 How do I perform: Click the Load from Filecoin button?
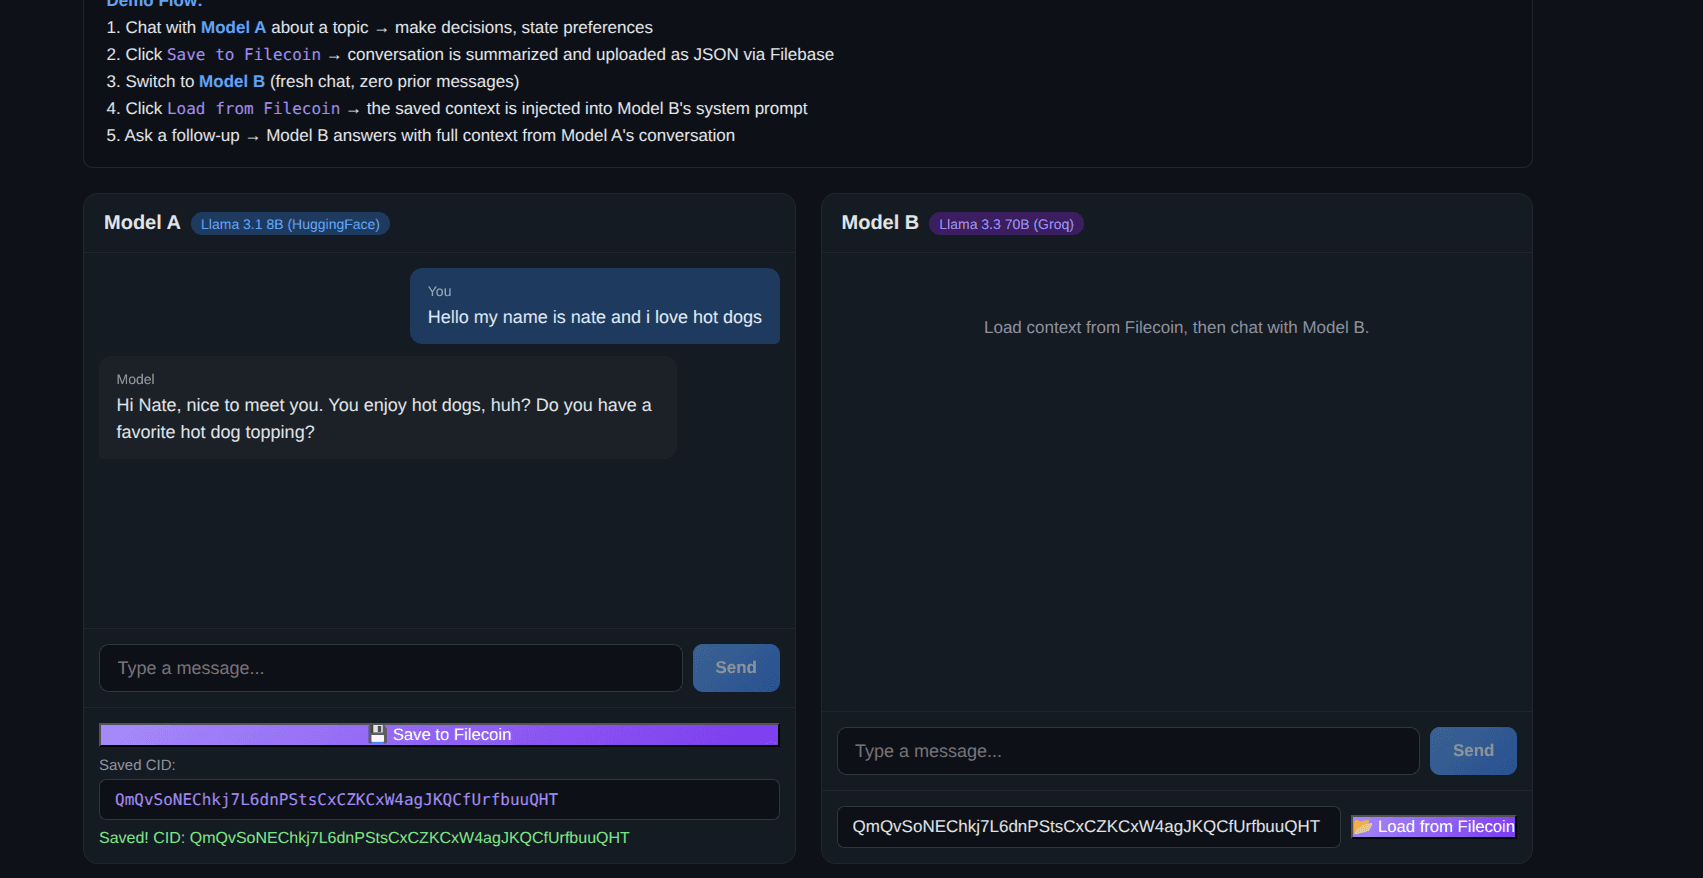point(1434,826)
